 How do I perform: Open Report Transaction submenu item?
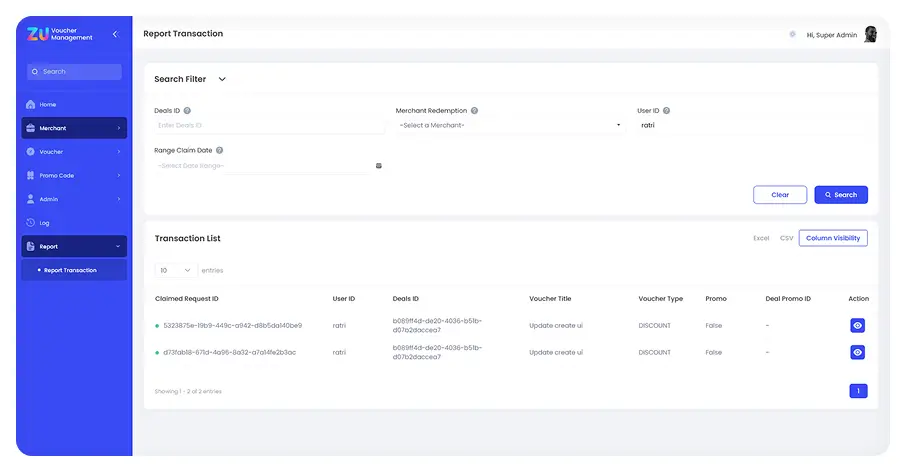[70, 270]
